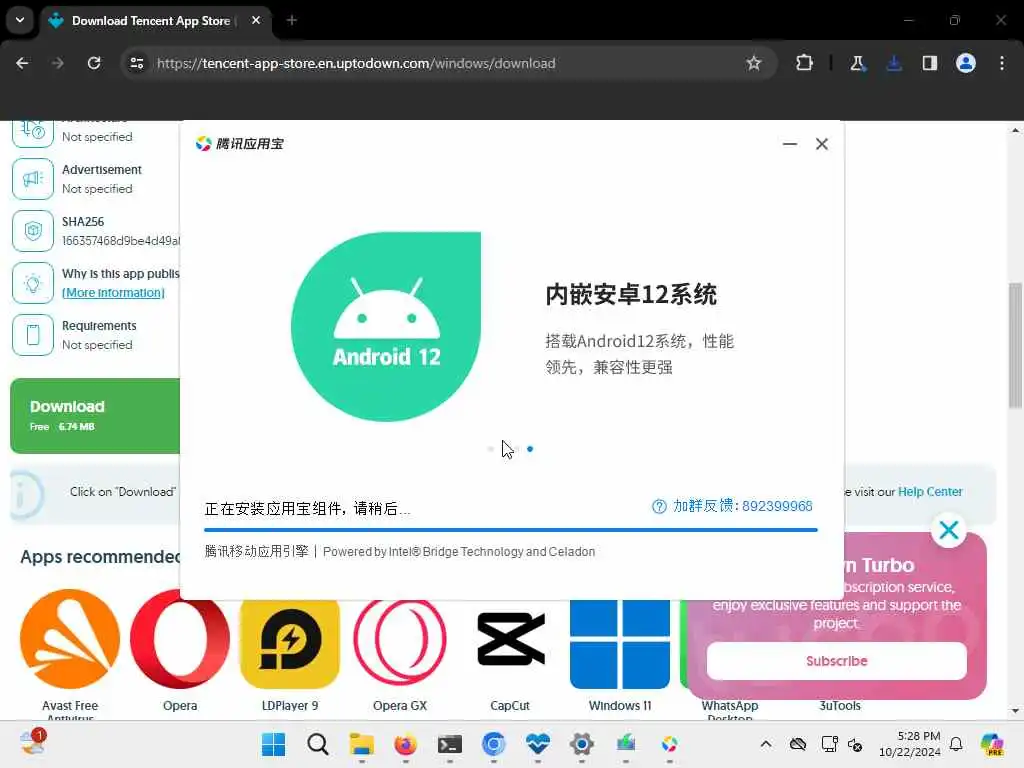This screenshot has width=1024, height=768.
Task: Open the weather widget with badge
Action: pos(33,743)
